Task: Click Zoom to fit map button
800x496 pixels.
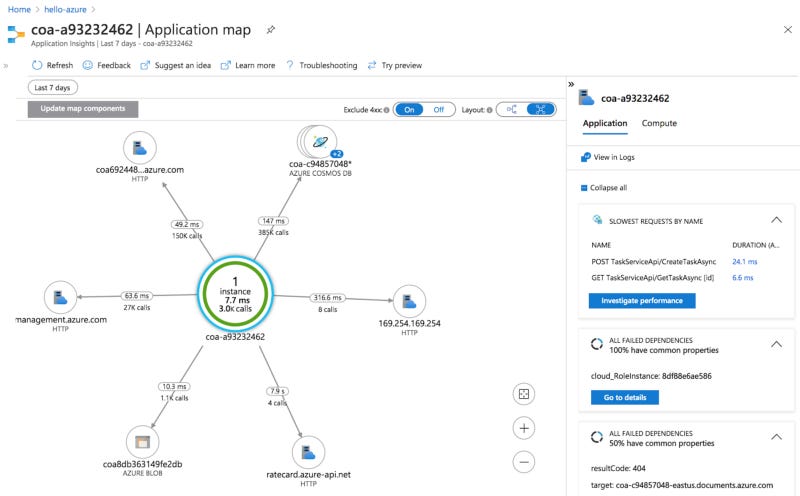Action: tap(524, 394)
